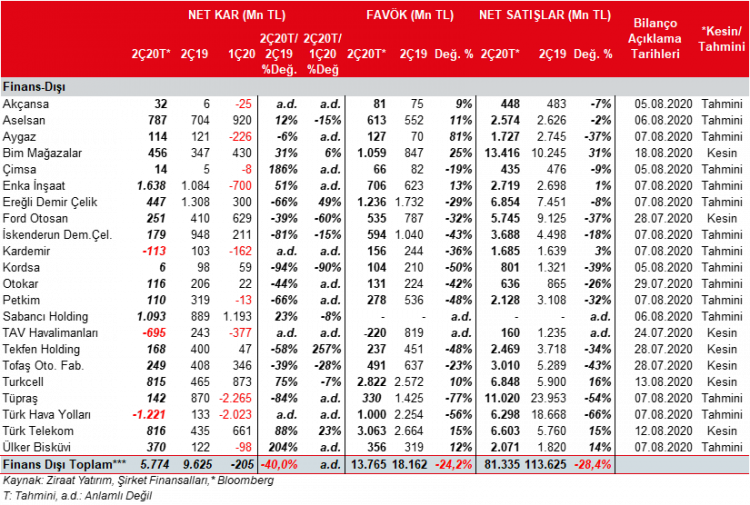Image resolution: width=750 pixels, height=505 pixels.
Task: Click the Finans-Dışı section header
Action: pos(34,87)
